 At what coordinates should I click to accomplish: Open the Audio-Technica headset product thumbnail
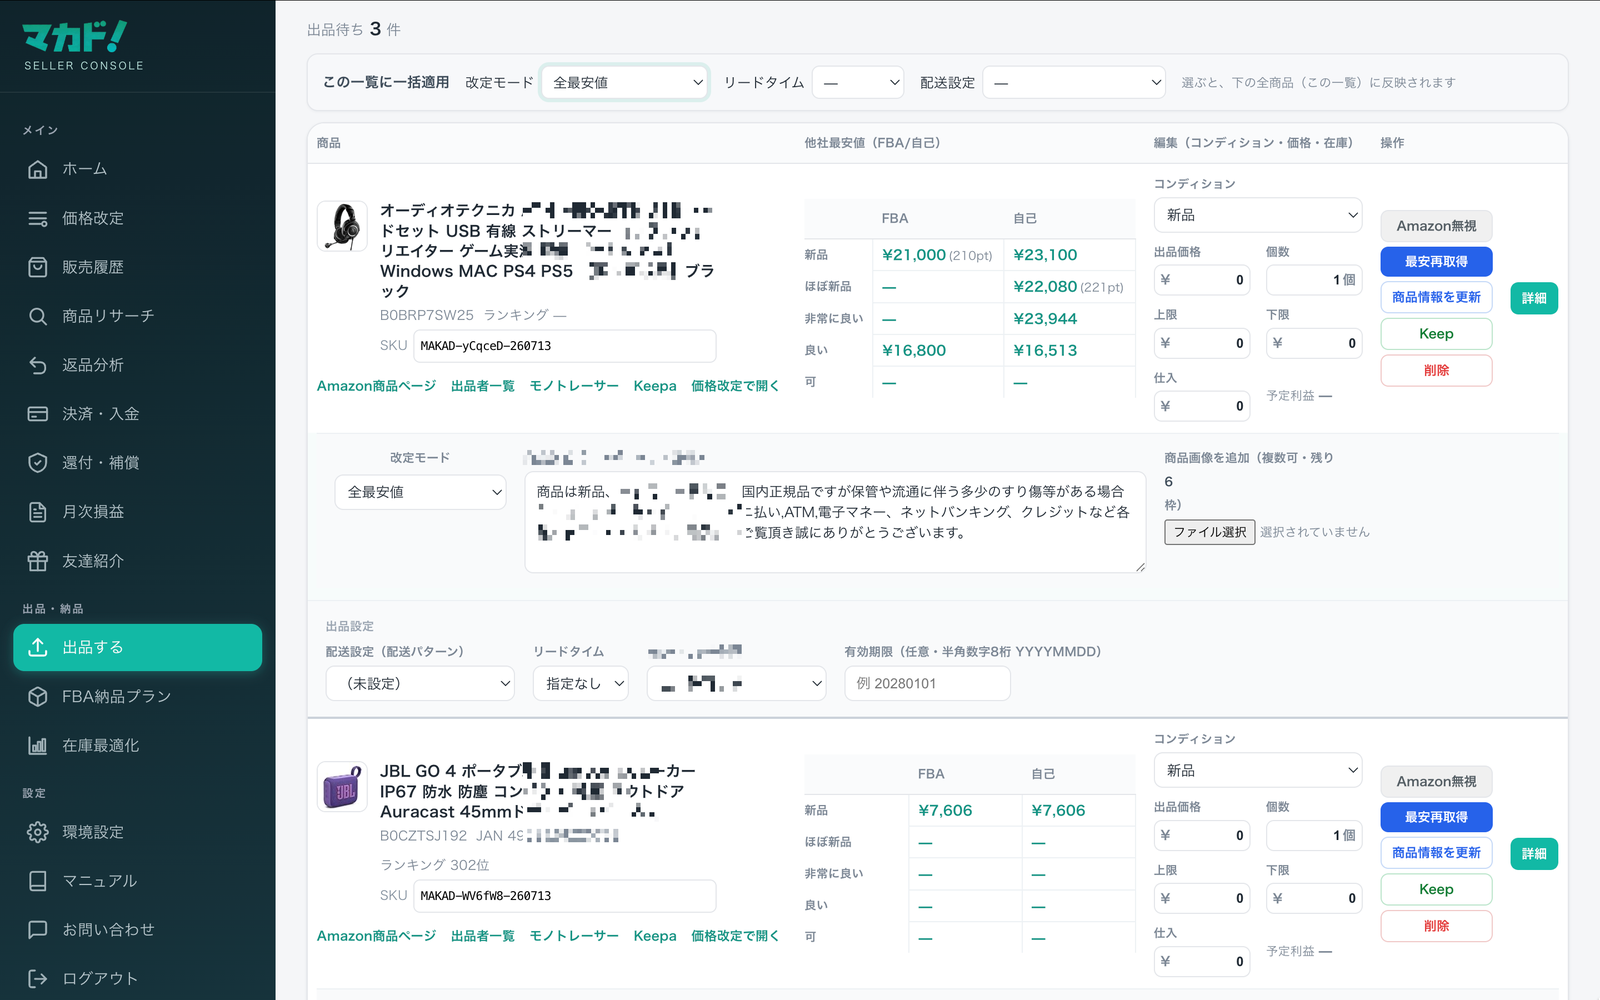coord(342,226)
